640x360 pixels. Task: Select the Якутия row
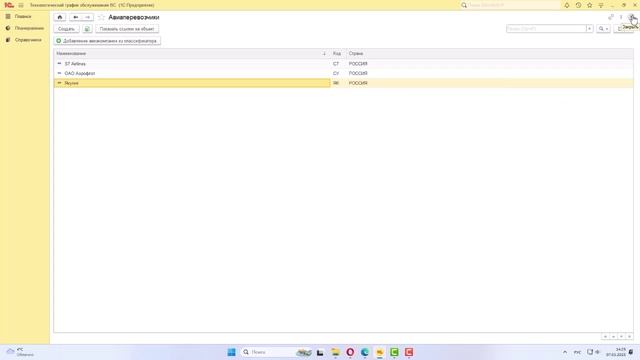coord(343,83)
